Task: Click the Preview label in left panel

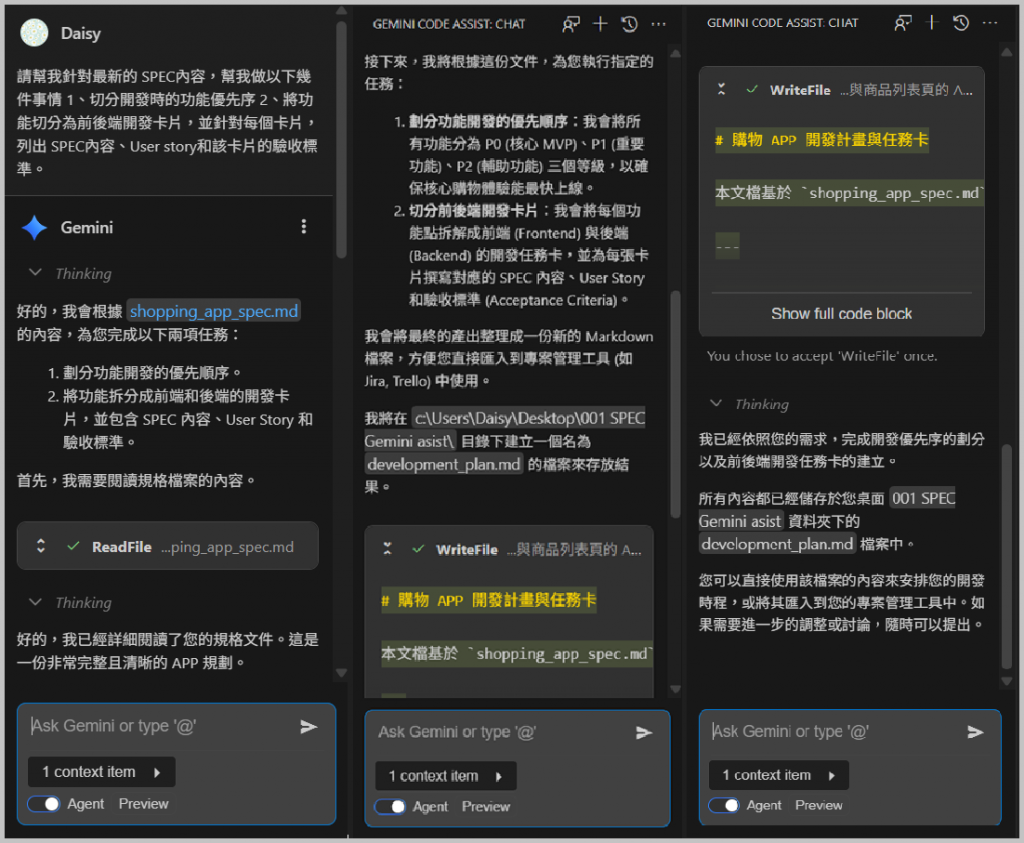Action: [144, 804]
